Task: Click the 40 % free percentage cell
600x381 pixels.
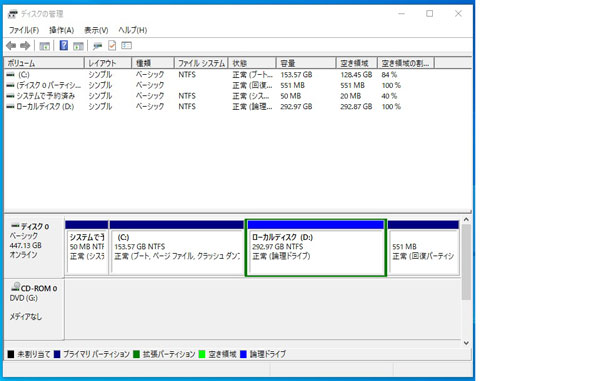Action: pos(389,96)
